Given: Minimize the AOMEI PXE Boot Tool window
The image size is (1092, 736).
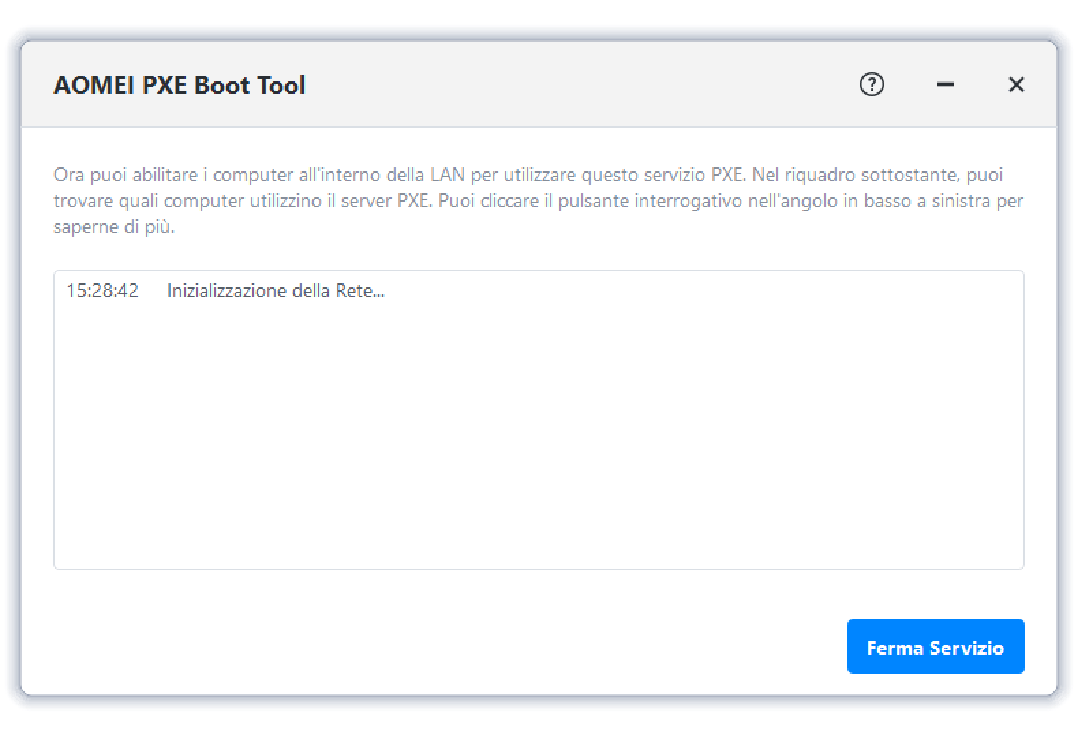Looking at the screenshot, I should tap(945, 85).
